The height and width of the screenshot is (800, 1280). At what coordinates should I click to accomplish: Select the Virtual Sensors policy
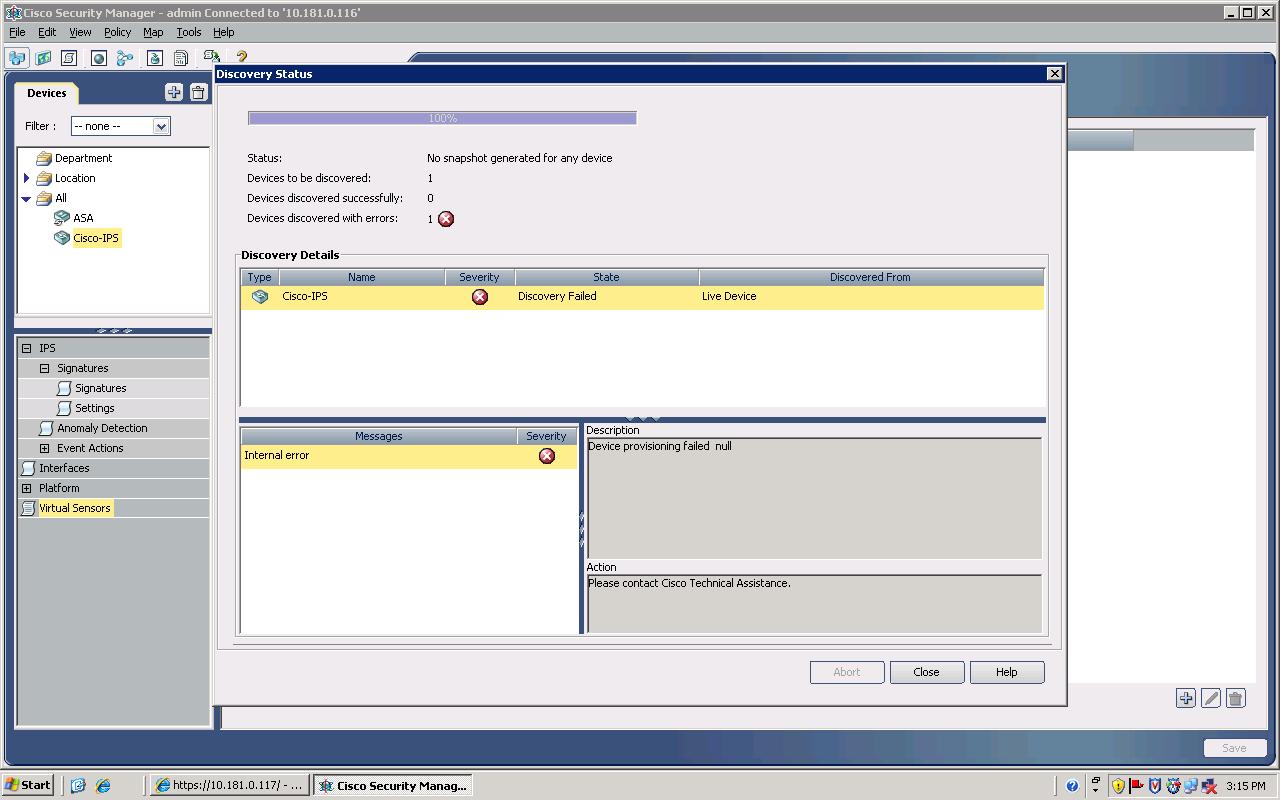click(x=75, y=508)
